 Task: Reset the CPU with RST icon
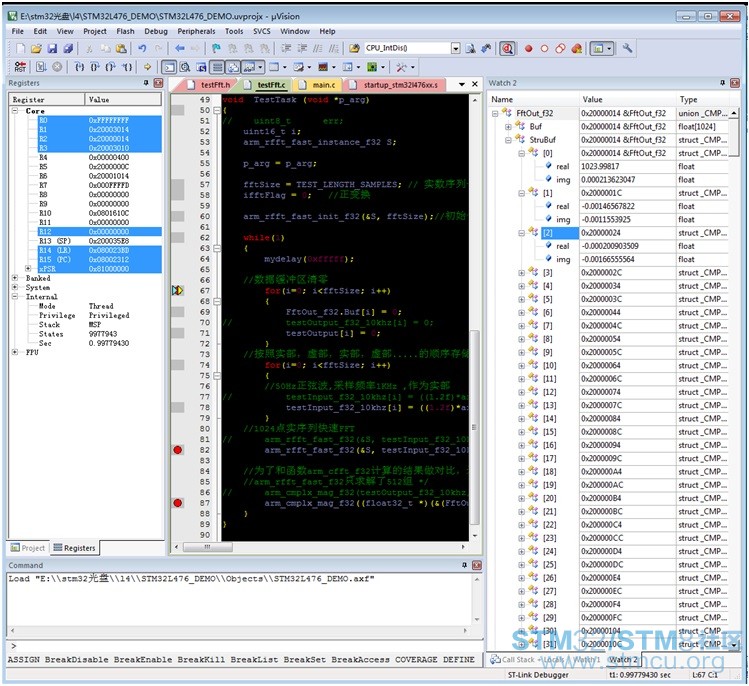coord(20,67)
